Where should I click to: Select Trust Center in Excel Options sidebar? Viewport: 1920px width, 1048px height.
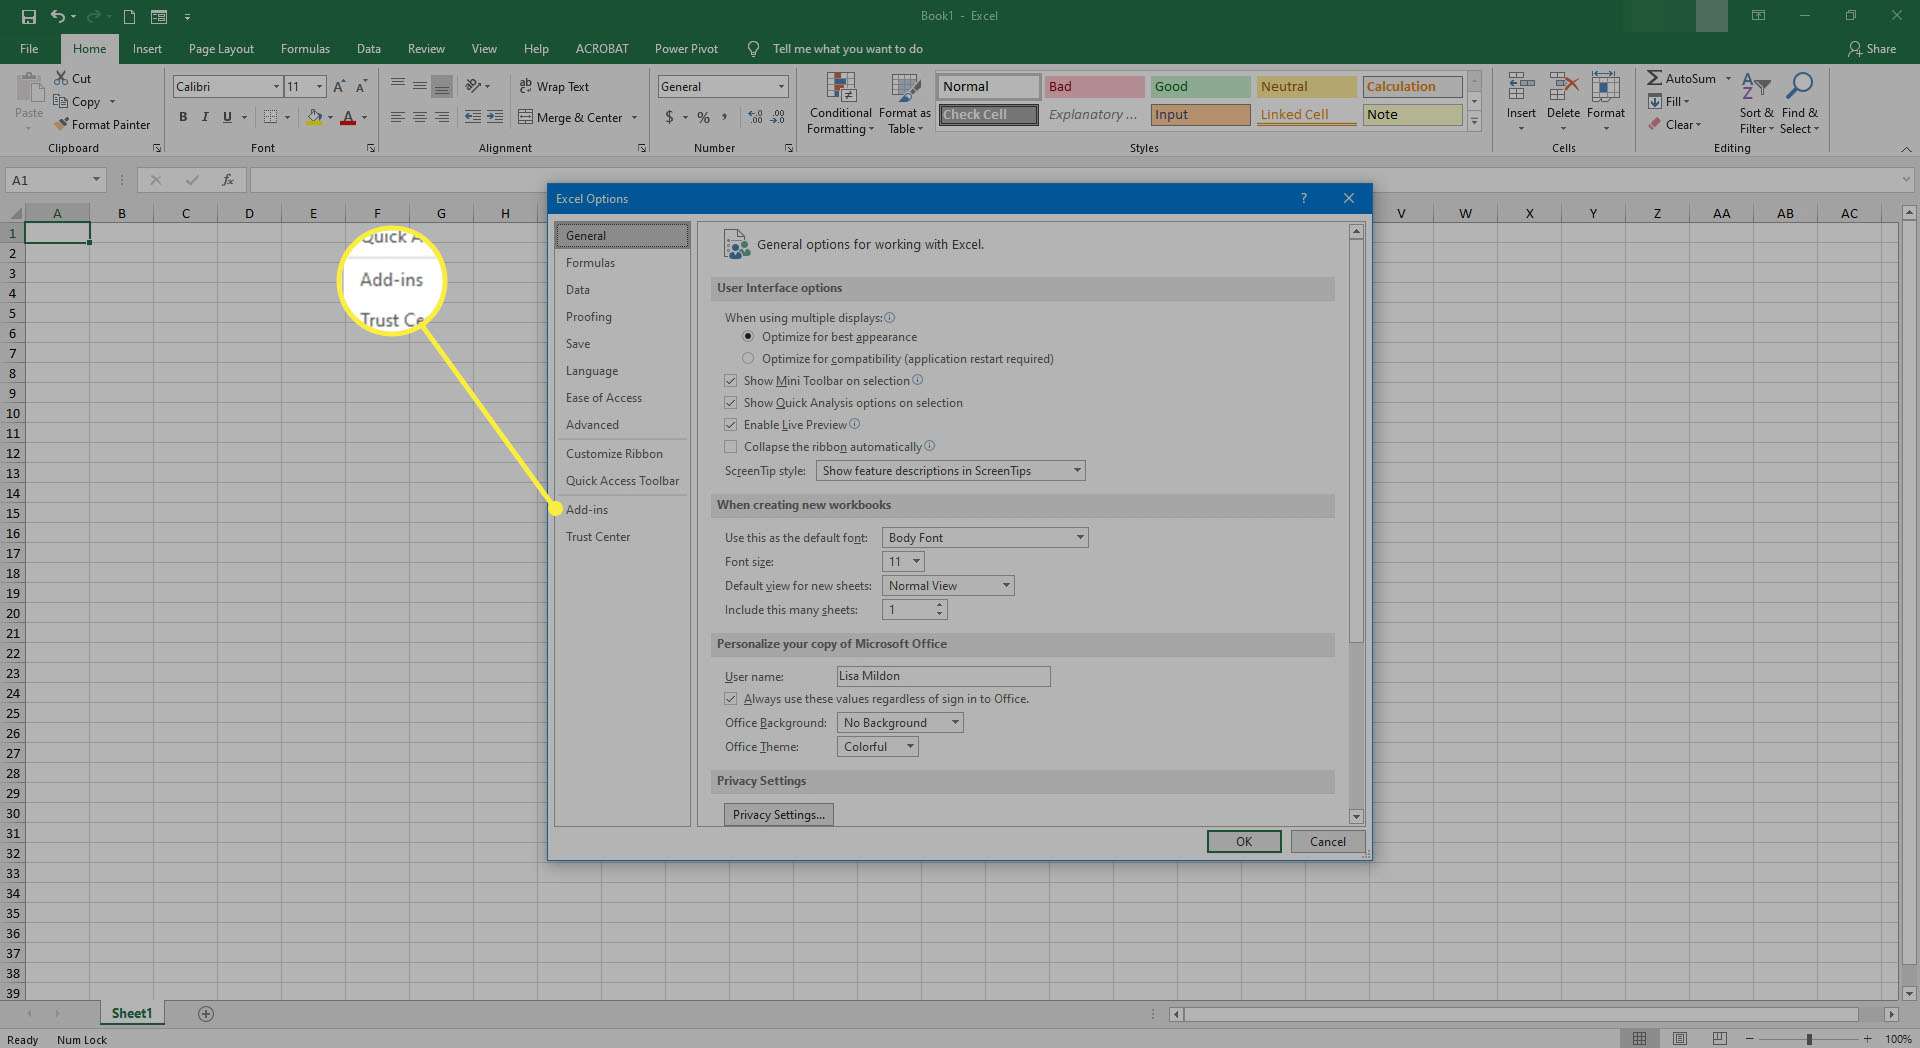pyautogui.click(x=598, y=536)
